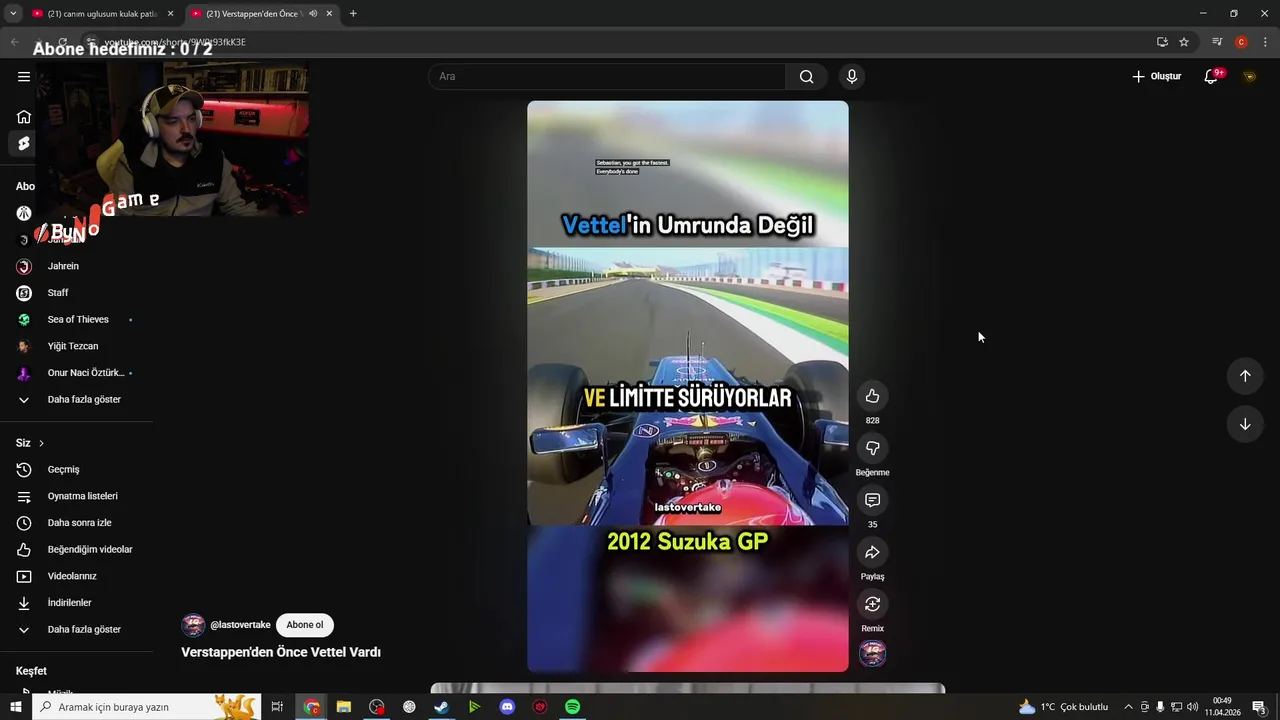Go to YouTube Home icon in sidebar
The width and height of the screenshot is (1280, 720).
[x=24, y=117]
